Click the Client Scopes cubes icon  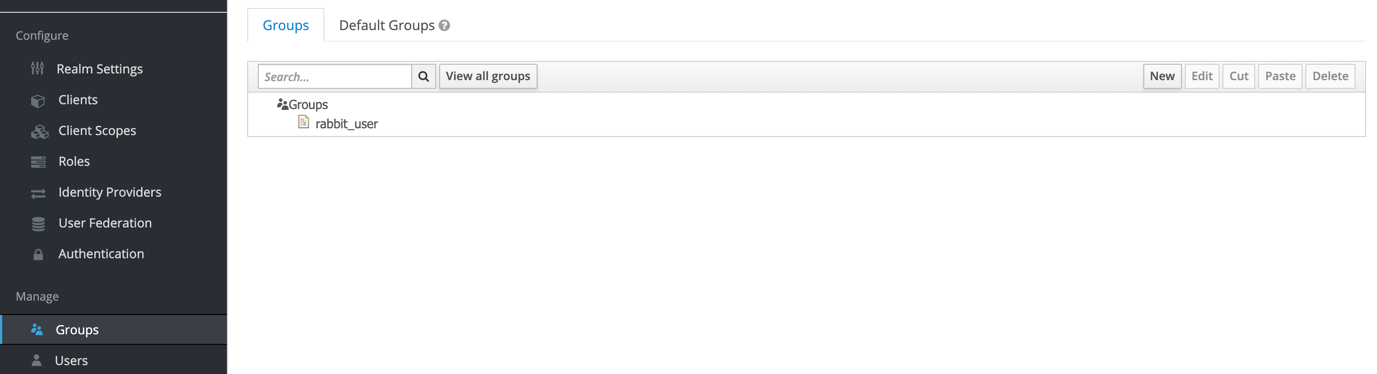click(x=39, y=131)
